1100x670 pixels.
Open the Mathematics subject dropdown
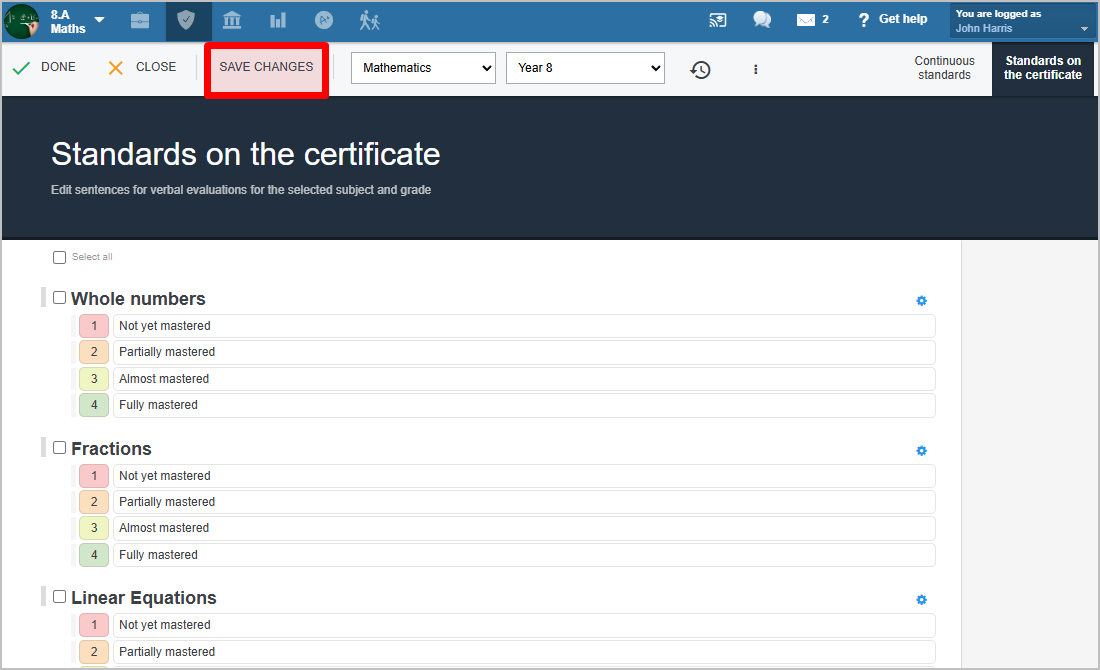(x=423, y=68)
